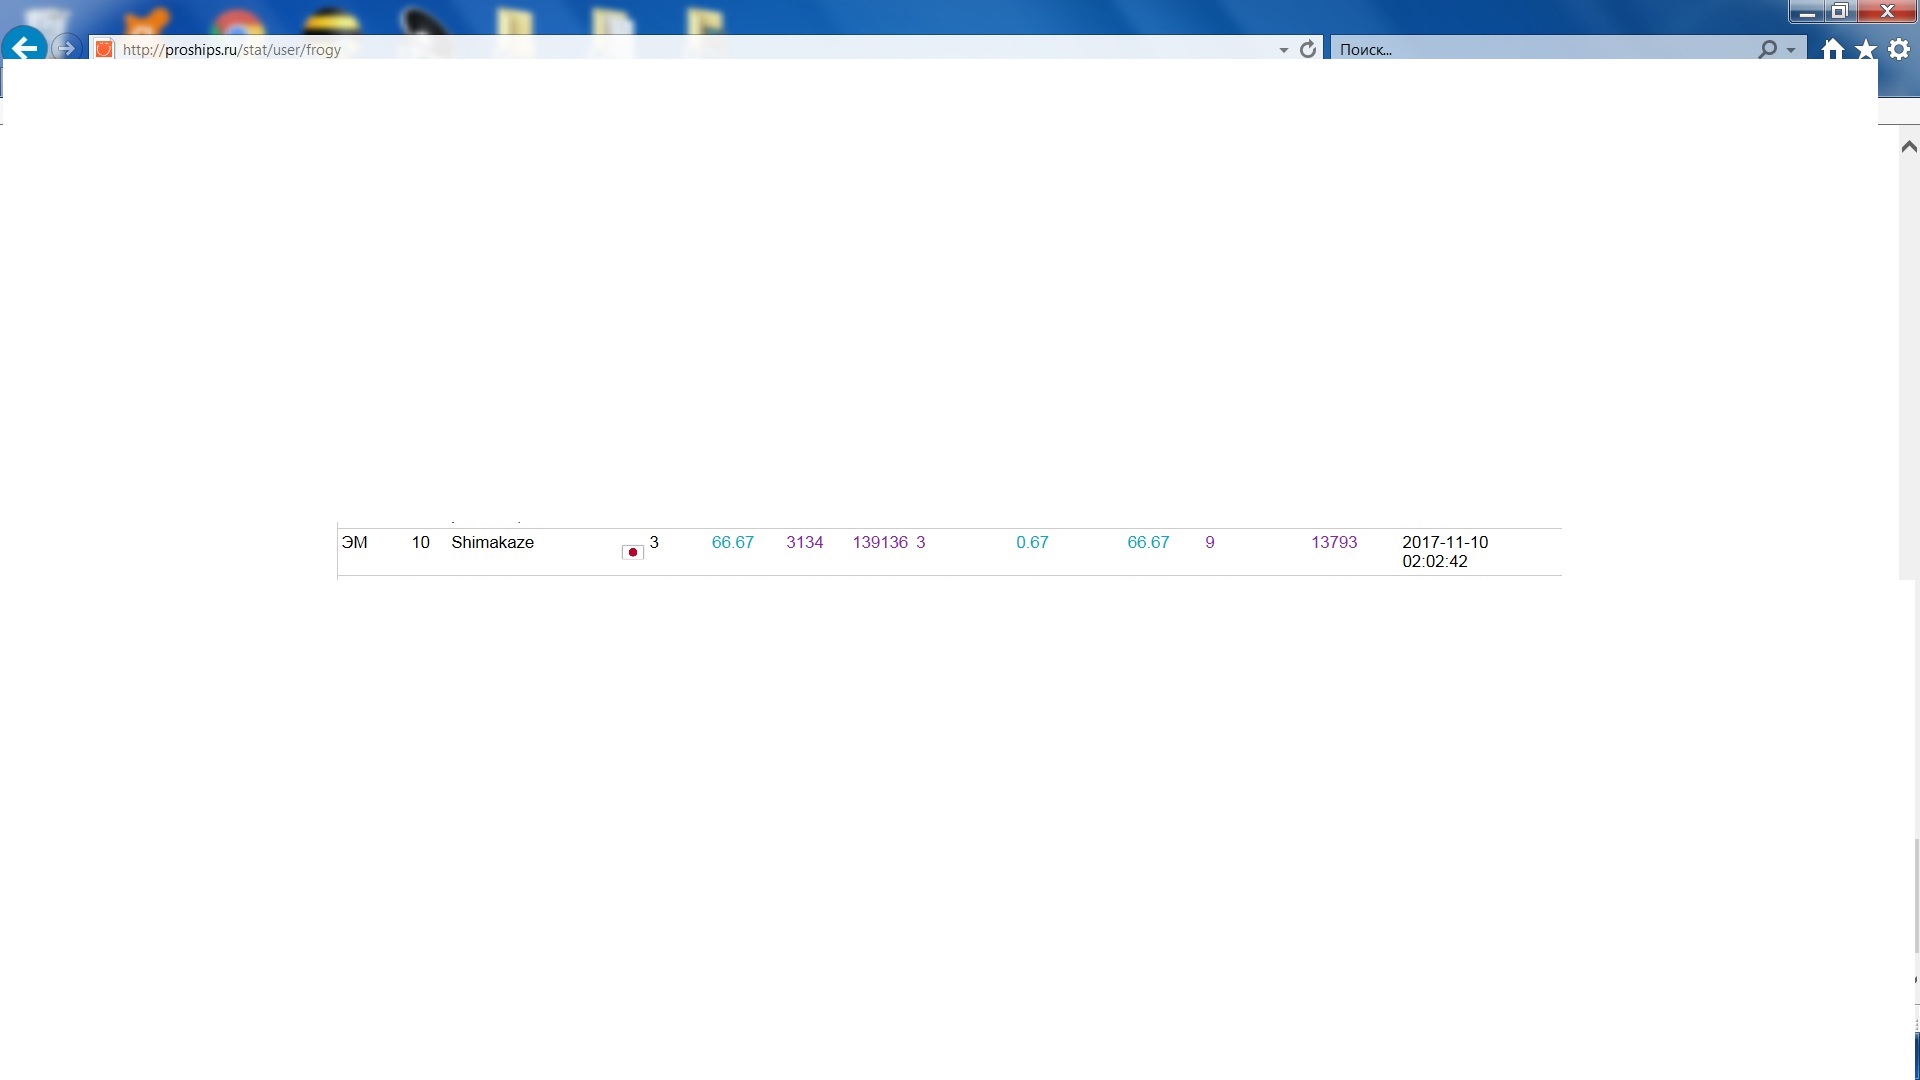Select the ЭМ ship class cell

click(x=354, y=543)
